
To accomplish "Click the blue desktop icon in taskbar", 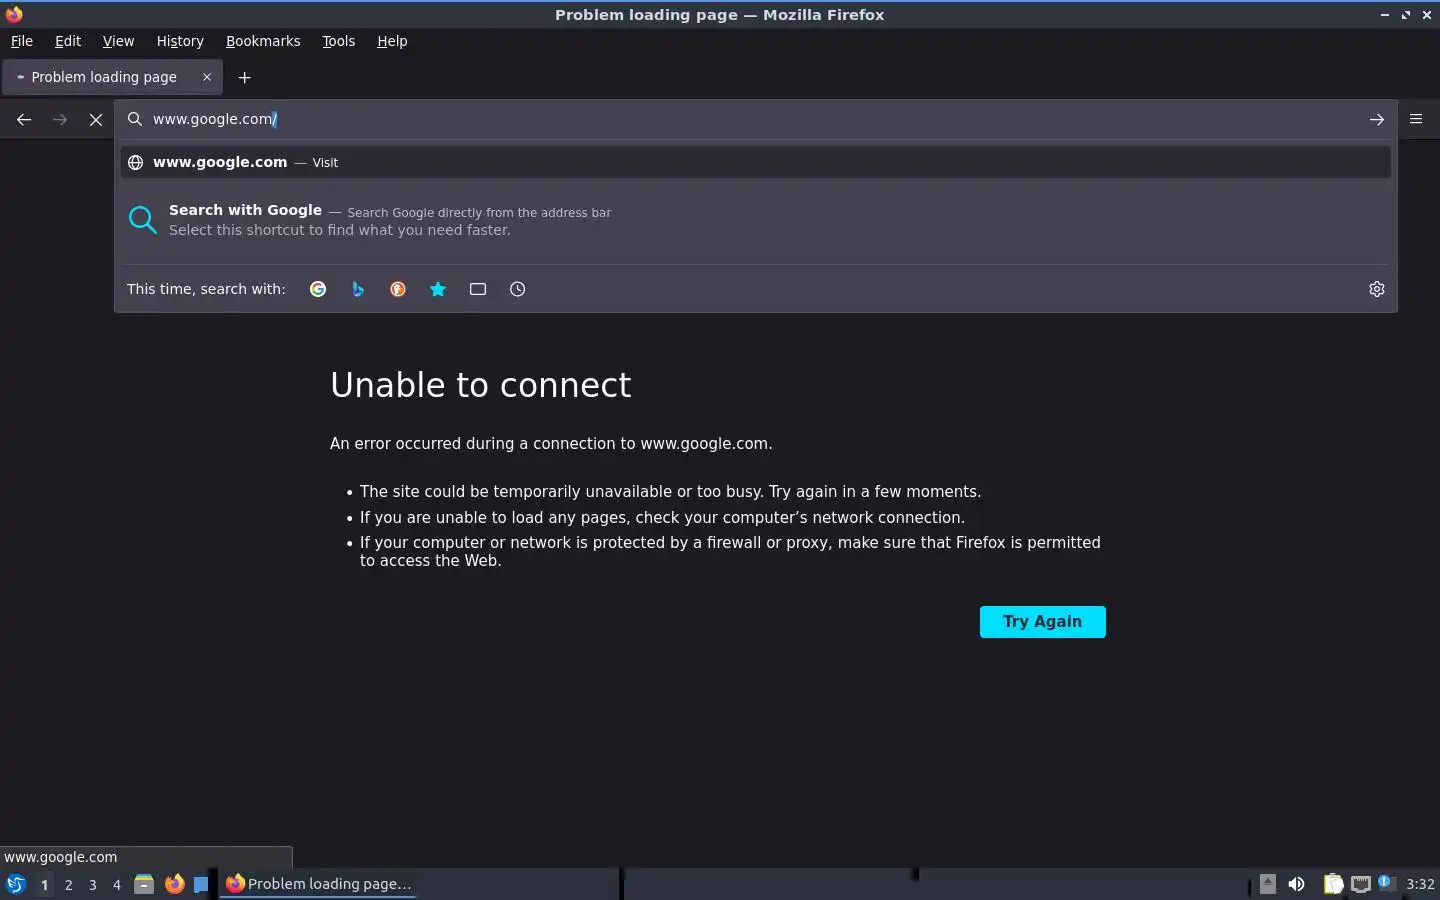I will [201, 884].
